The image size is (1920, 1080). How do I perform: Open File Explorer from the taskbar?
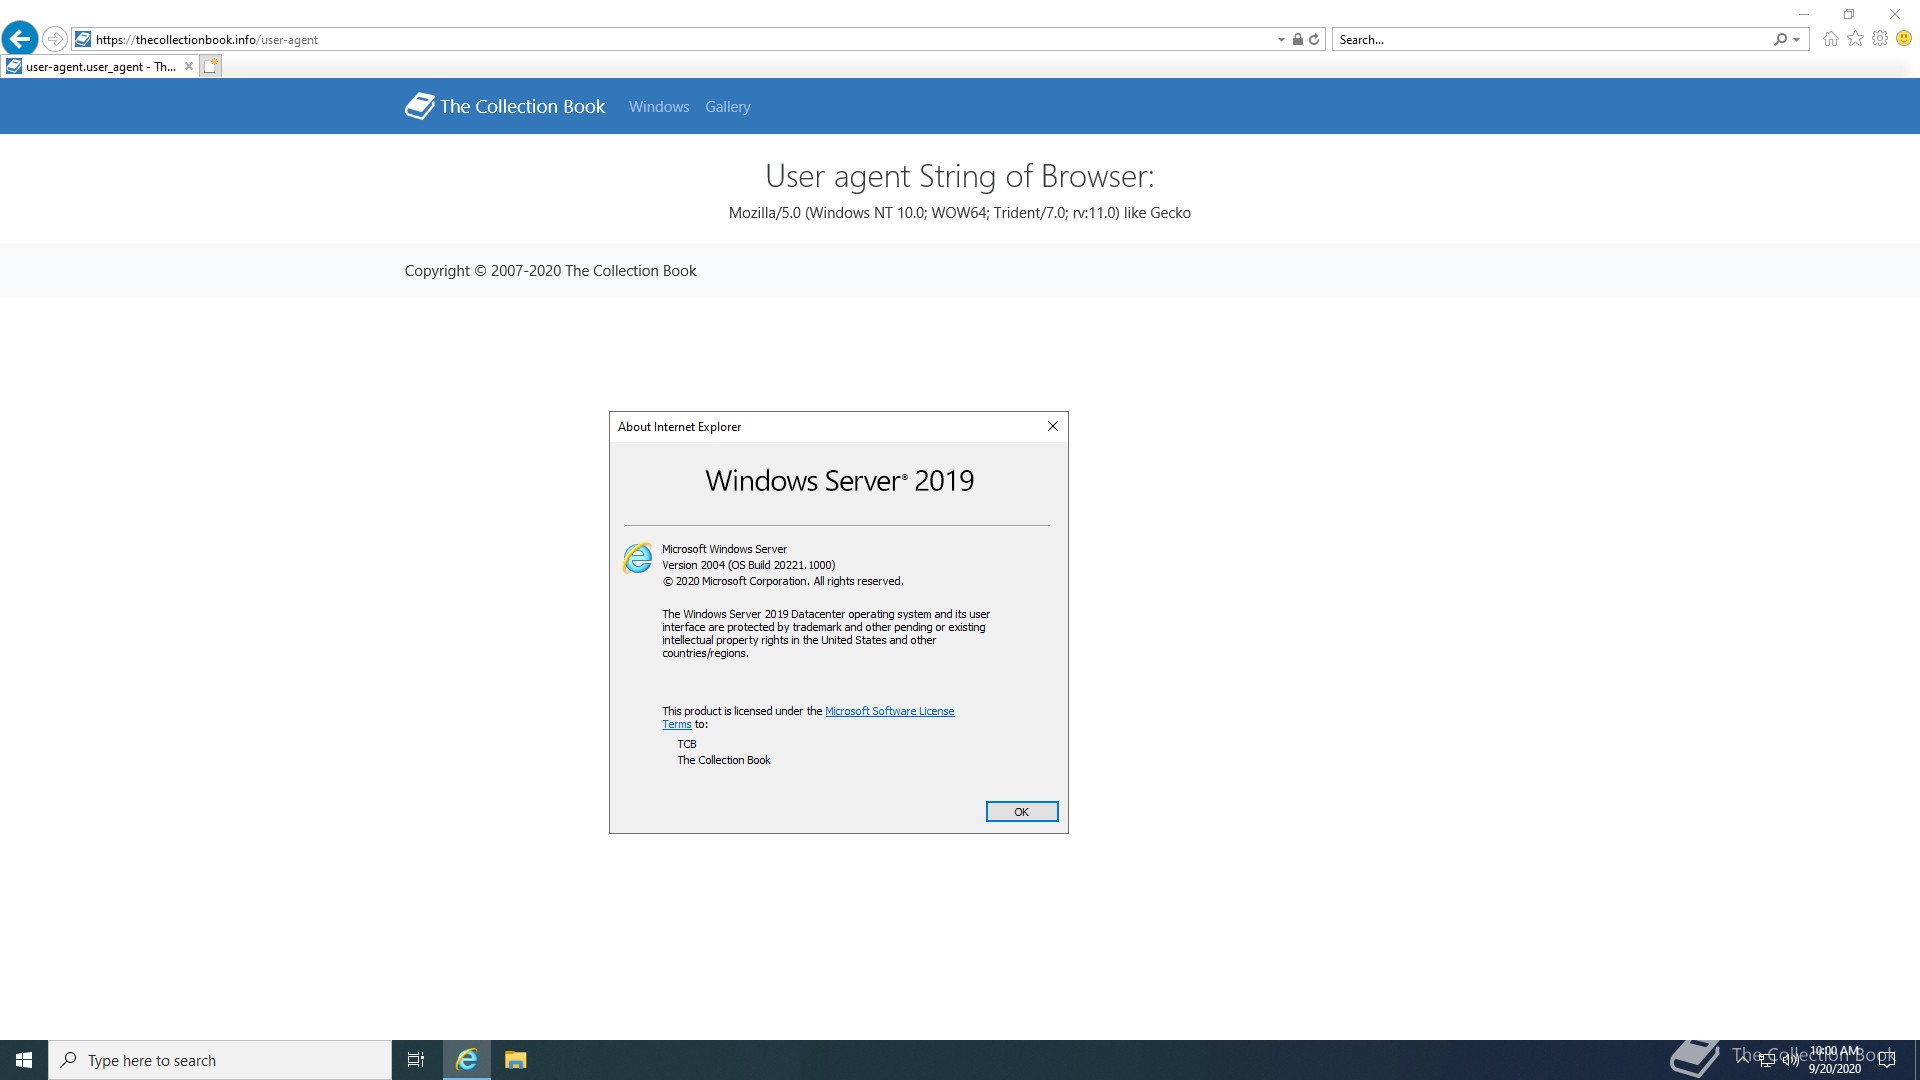515,1060
